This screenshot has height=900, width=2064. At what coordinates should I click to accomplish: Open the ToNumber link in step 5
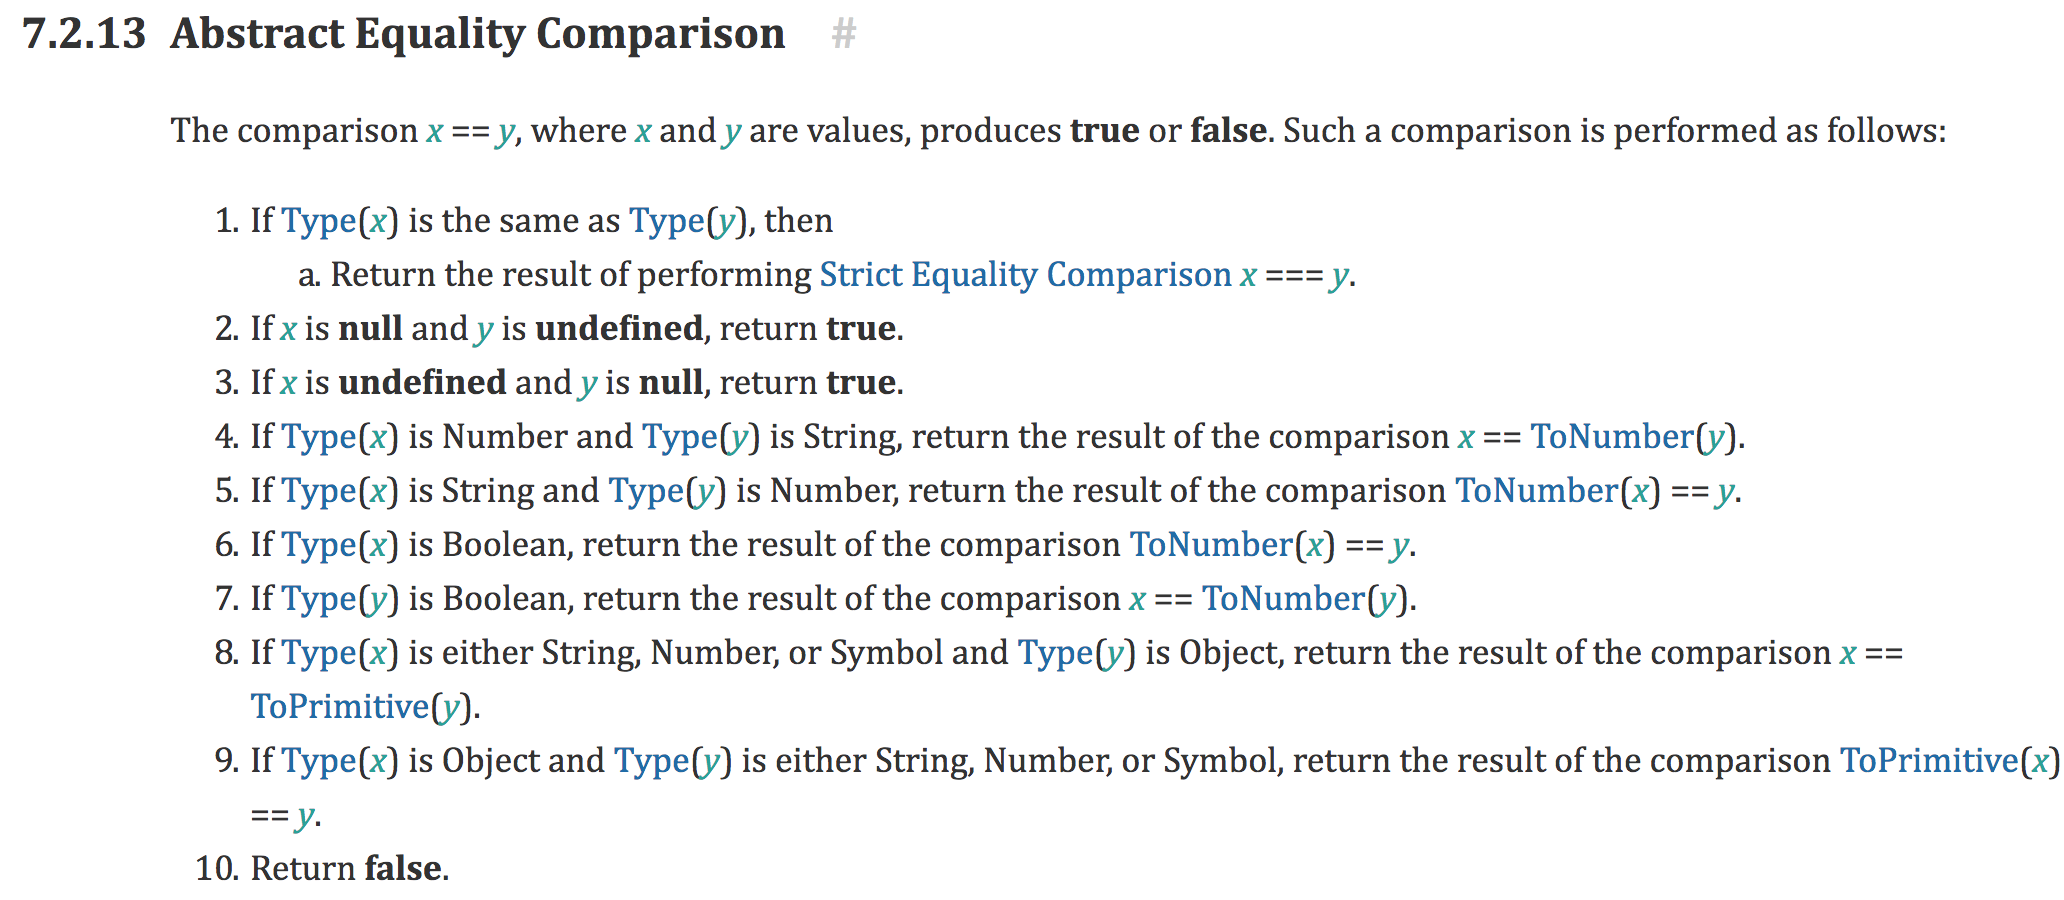[x=1536, y=491]
